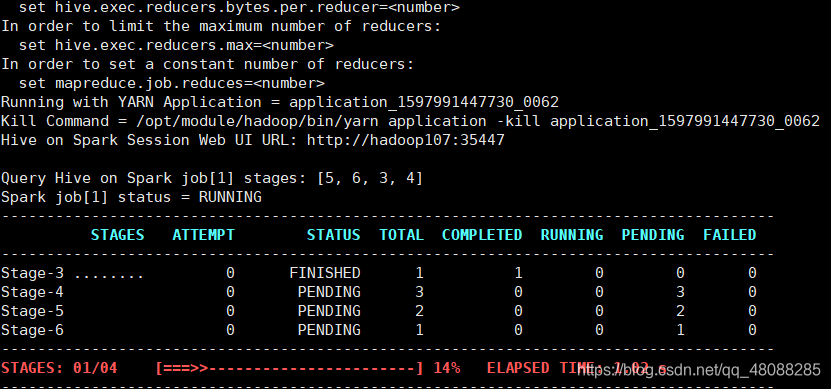
Task: Click the FINISHED status of Stage-3
Action: [x=325, y=273]
